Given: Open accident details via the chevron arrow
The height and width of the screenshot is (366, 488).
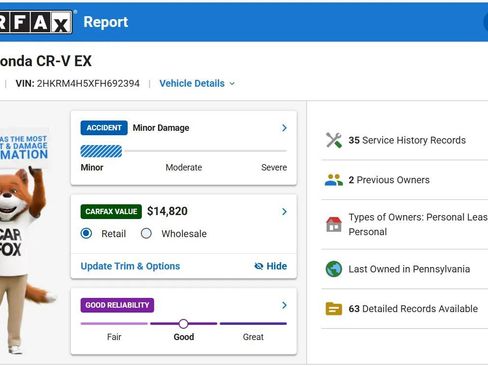Looking at the screenshot, I should coord(284,128).
